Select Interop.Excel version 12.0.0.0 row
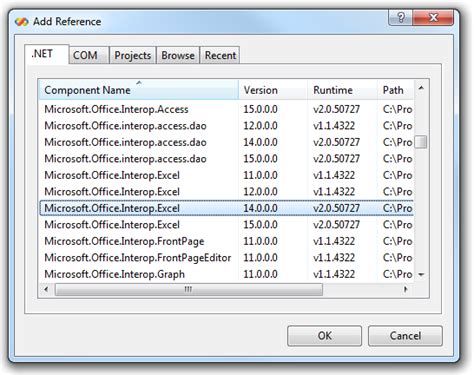Screen dimensions: 474x375 227,192
